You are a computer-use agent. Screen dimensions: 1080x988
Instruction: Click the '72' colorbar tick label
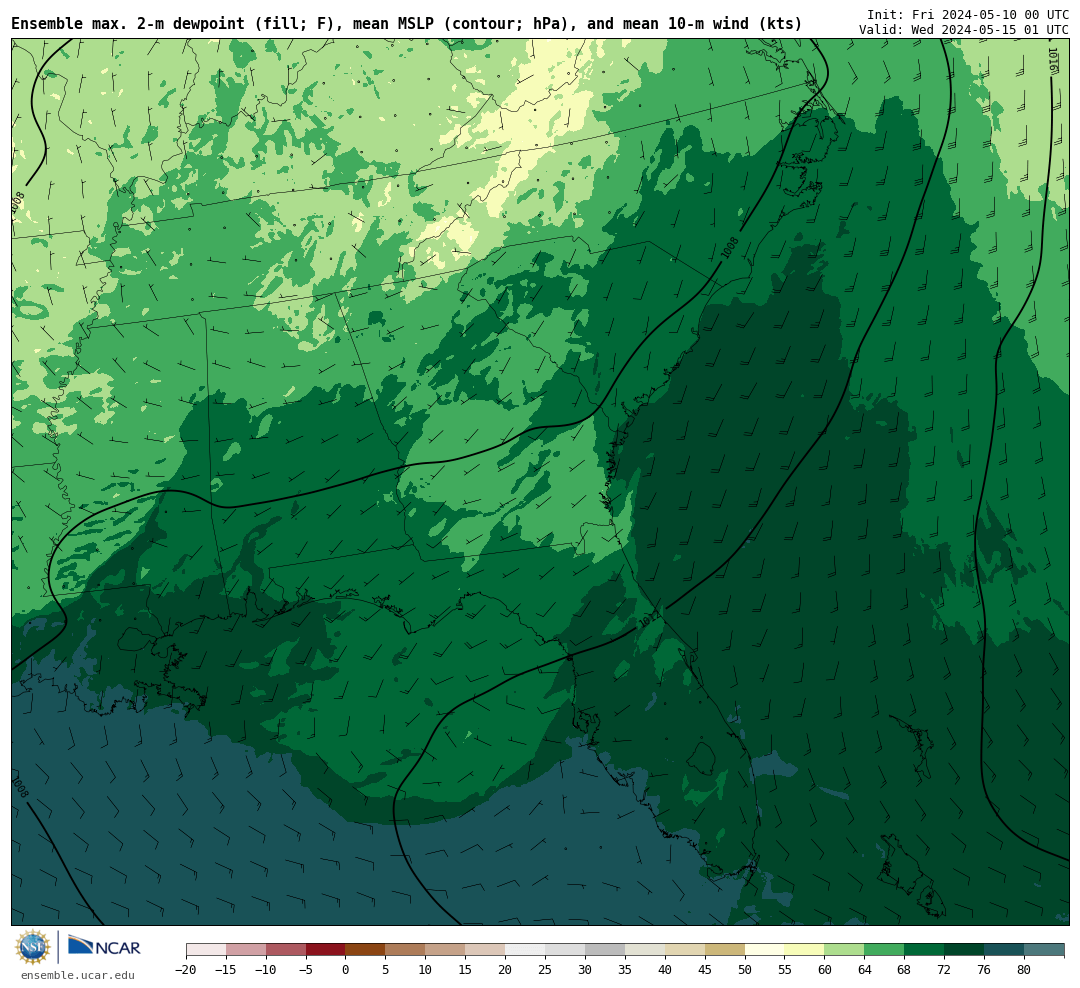pos(944,970)
